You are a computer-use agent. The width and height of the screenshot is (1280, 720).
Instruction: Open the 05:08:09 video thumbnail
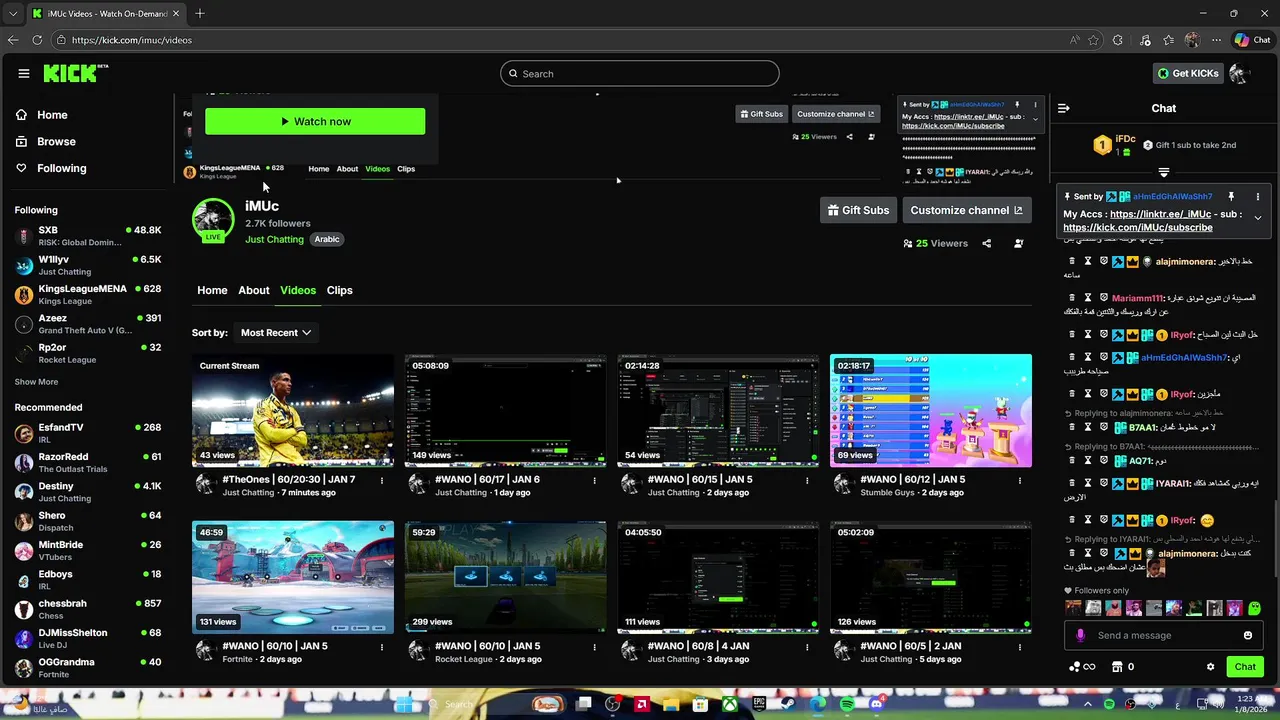[505, 410]
